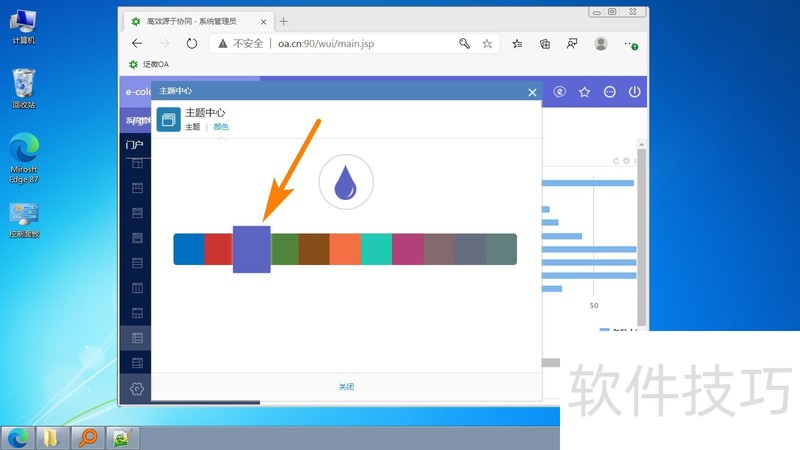Close the 高效源于协同 browser tab
Viewport: 800px width, 450px height.
pos(263,22)
